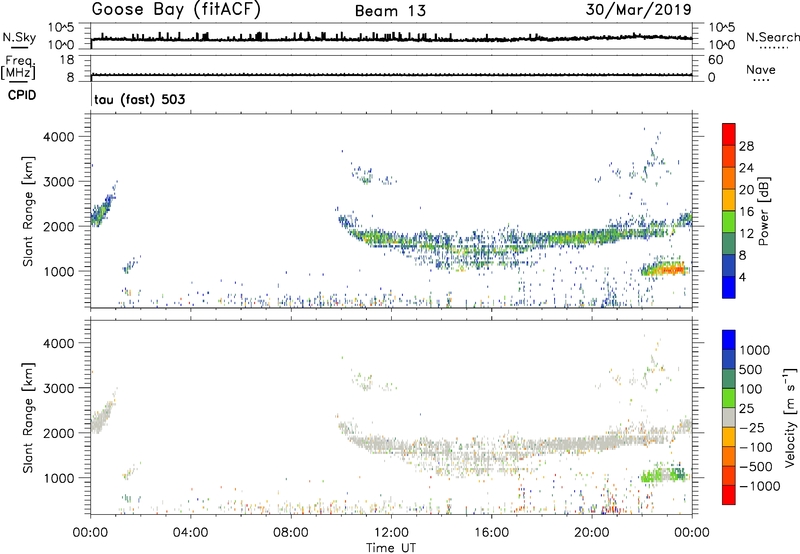Click the '16' tick on the Power scale
The width and height of the screenshot is (800, 554).
pyautogui.click(x=746, y=211)
